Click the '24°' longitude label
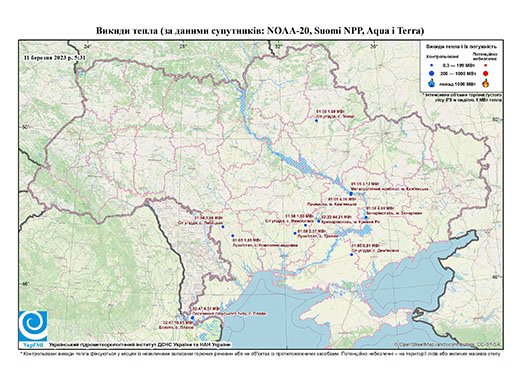Screen dimensions: 520x368 87,47
